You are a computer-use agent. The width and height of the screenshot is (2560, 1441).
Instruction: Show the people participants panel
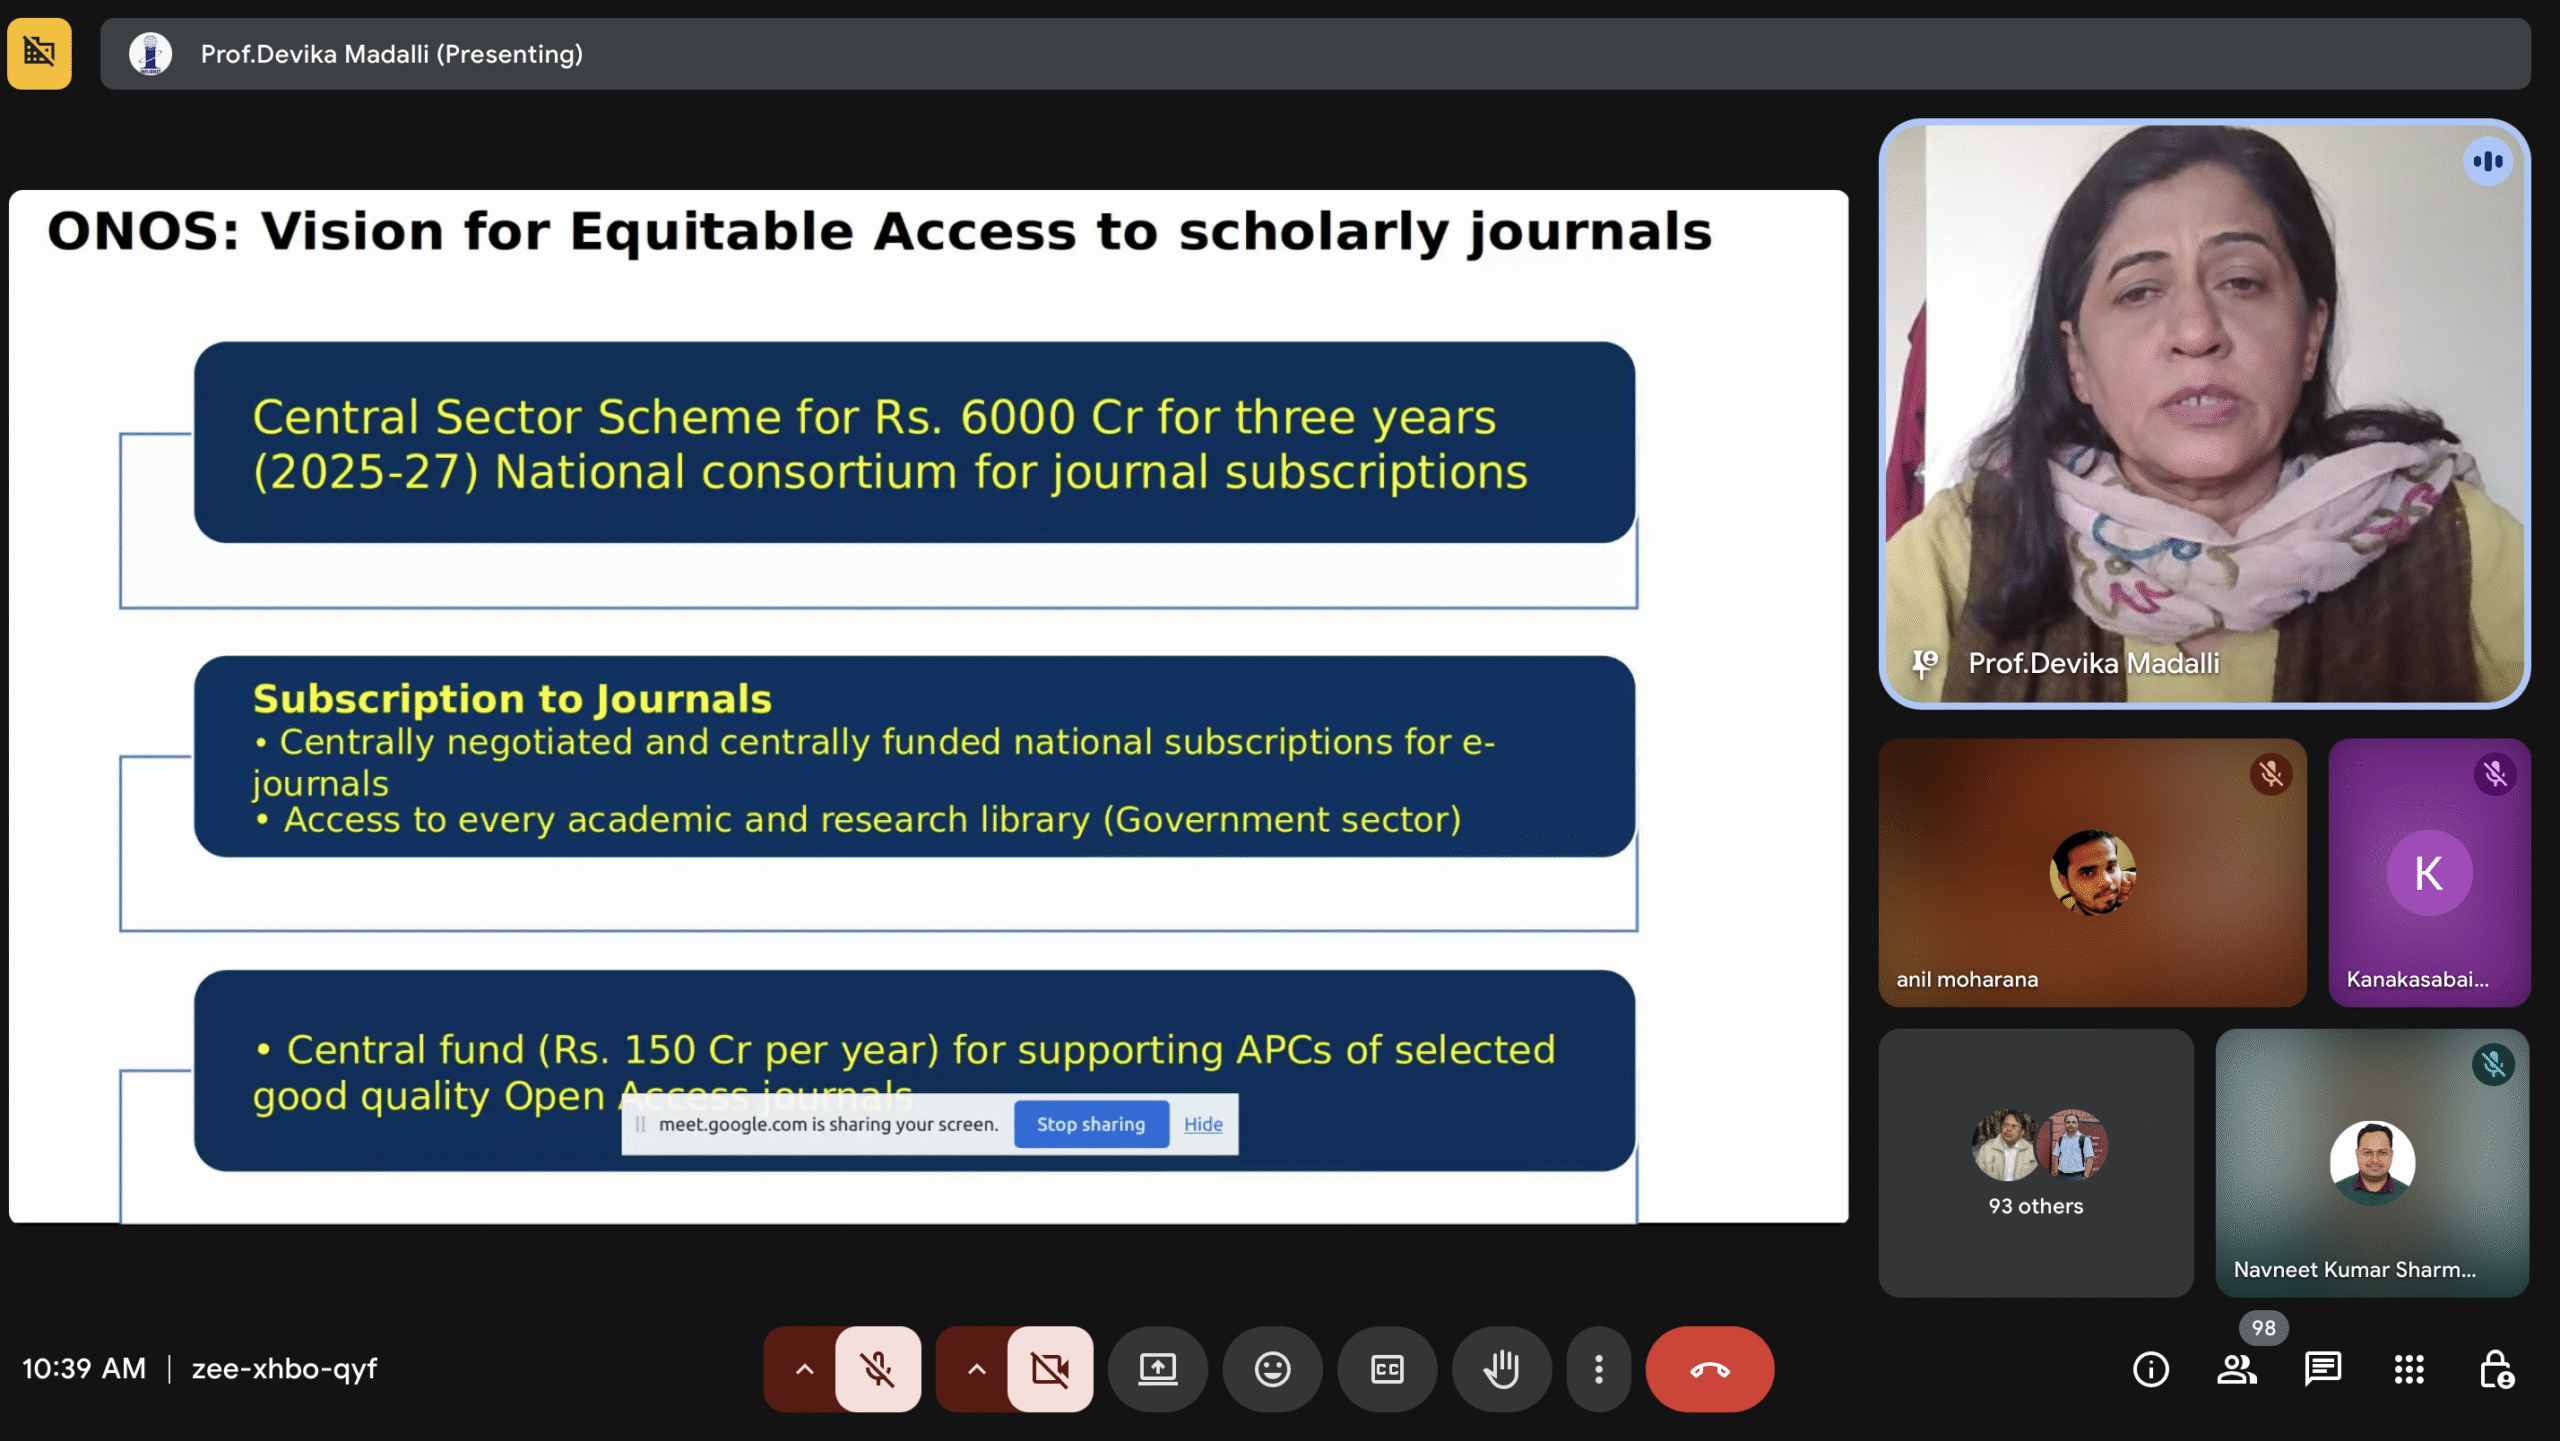click(2236, 1369)
